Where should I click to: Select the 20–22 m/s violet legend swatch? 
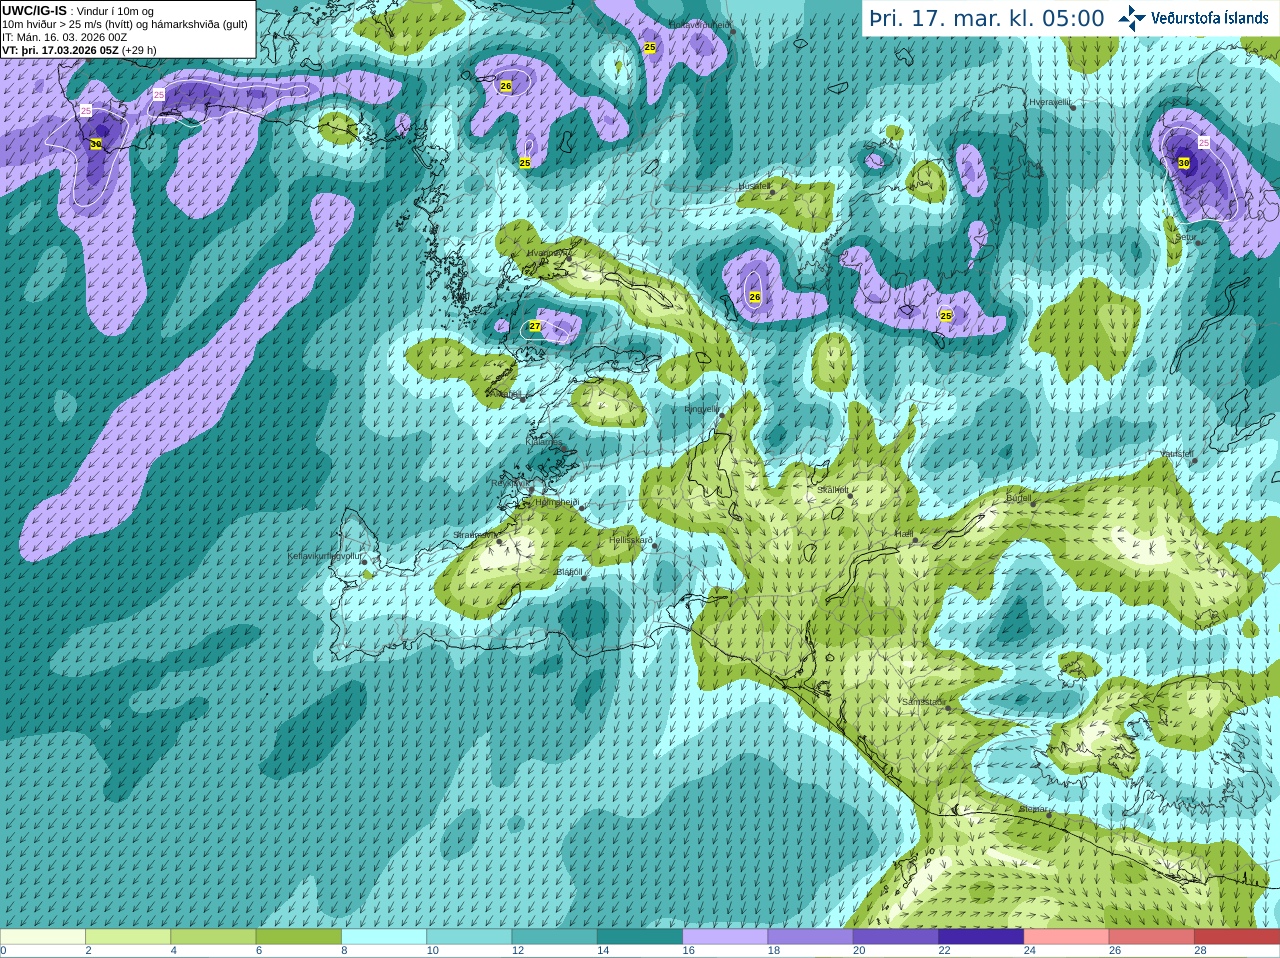896,937
